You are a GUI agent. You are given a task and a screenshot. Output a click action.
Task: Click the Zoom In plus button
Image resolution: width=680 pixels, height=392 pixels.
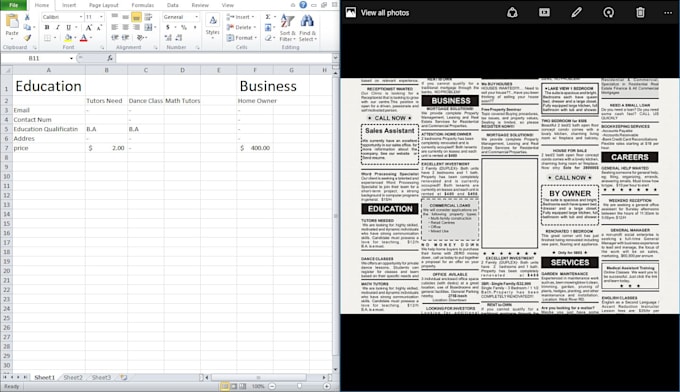327,386
